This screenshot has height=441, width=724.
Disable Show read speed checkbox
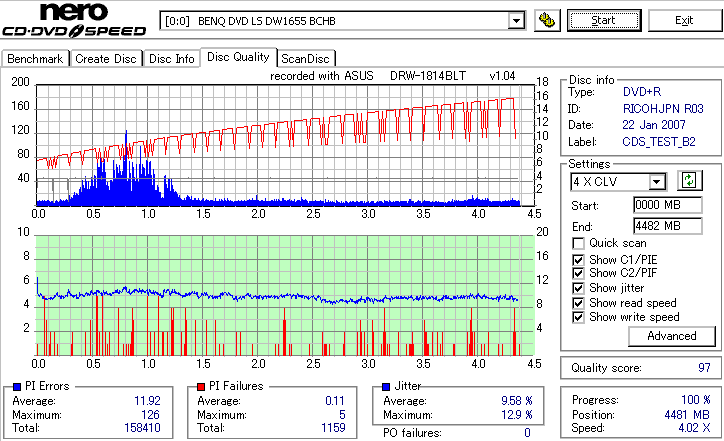pos(578,303)
